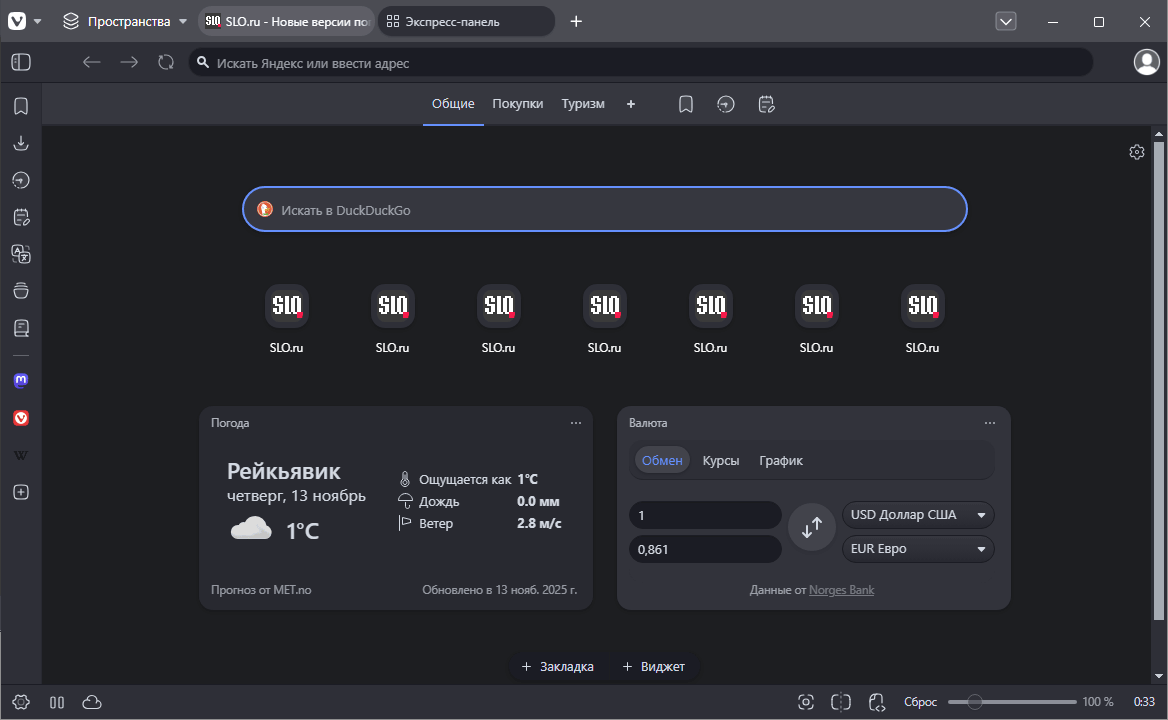
Task: Add a new bookmark with Закладка button
Action: (x=557, y=666)
